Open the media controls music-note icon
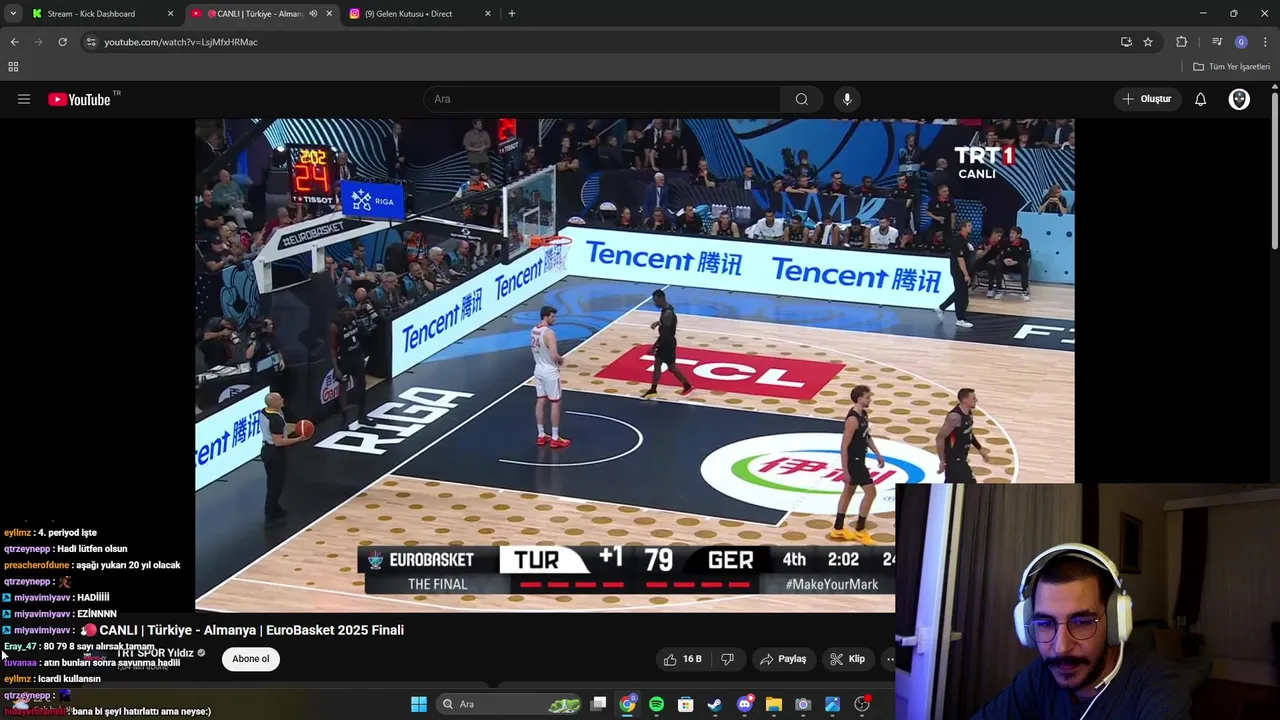 pyautogui.click(x=1216, y=42)
